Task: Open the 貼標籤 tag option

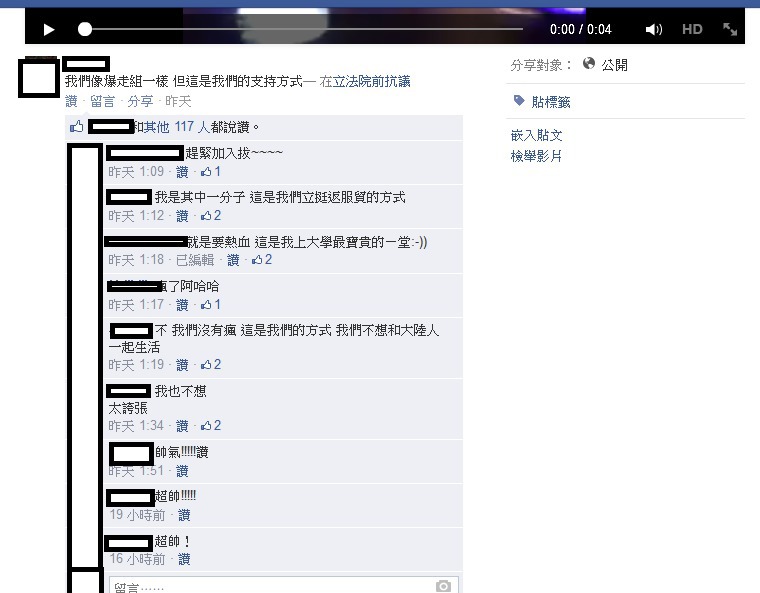Action: click(542, 102)
